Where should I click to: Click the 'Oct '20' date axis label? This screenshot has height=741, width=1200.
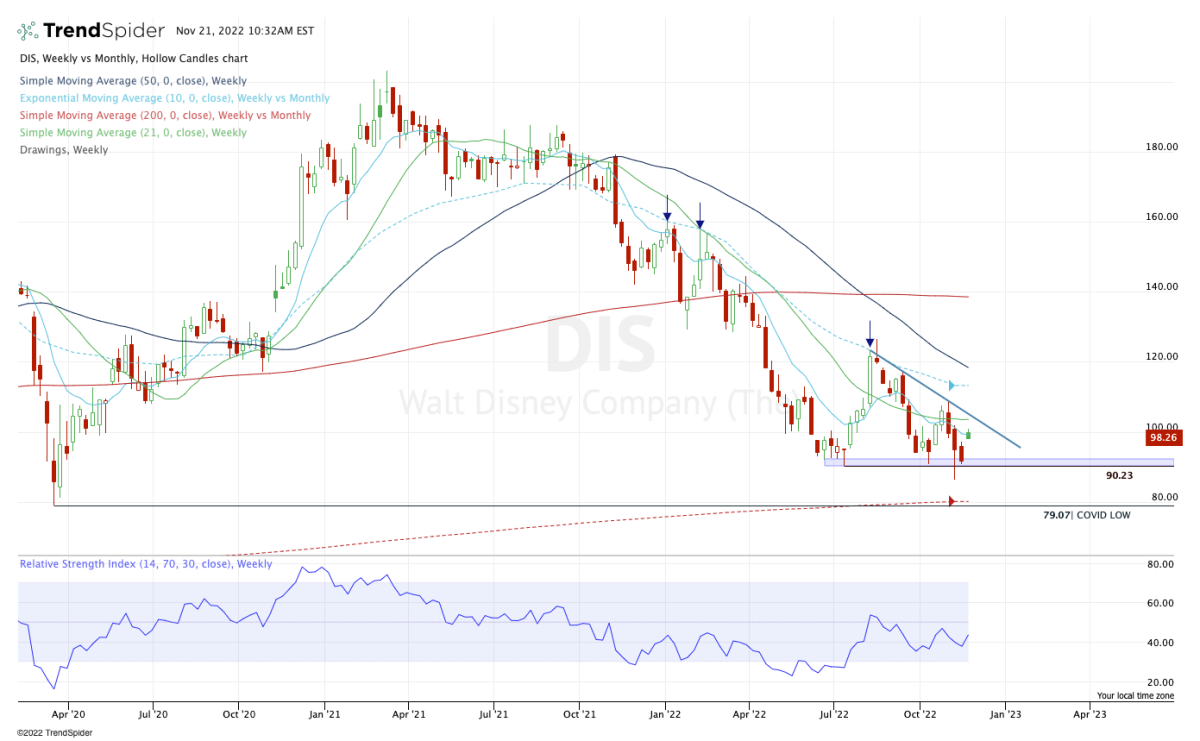[238, 716]
